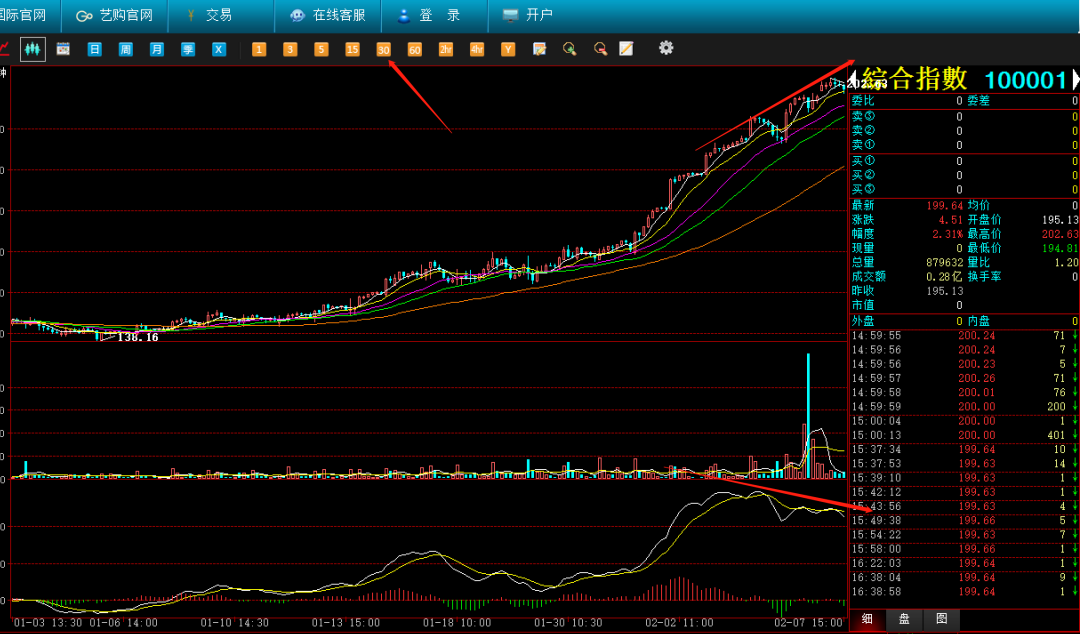This screenshot has height=634, width=1080.
Task: Select the candlestick chart icon
Action: pyautogui.click(x=33, y=49)
